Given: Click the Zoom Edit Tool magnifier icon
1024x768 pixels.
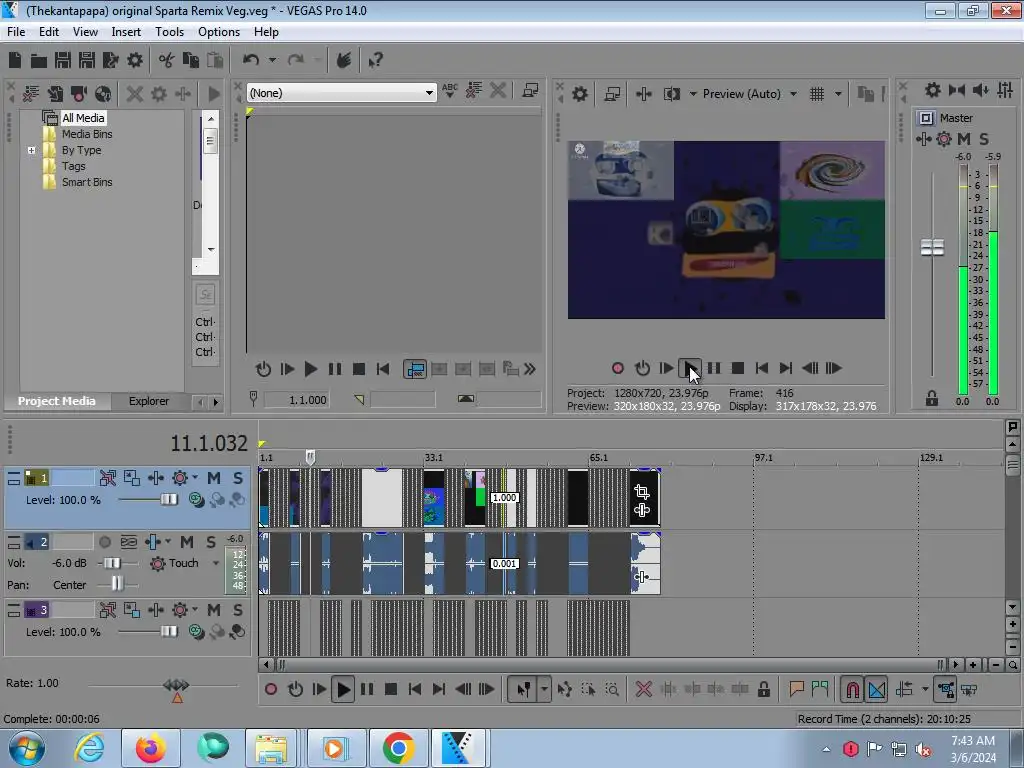Looking at the screenshot, I should click(x=612, y=690).
